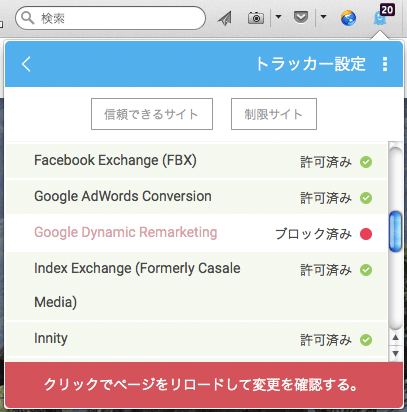Toggle the green check for Index Exchange
This screenshot has width=407, height=412.
[366, 270]
